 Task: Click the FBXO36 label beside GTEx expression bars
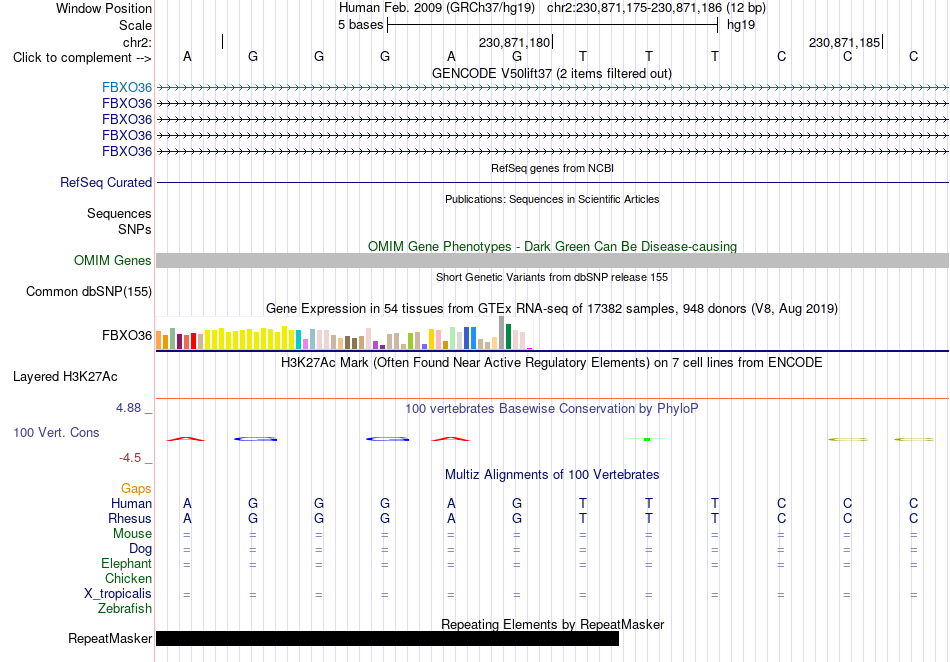coord(127,336)
